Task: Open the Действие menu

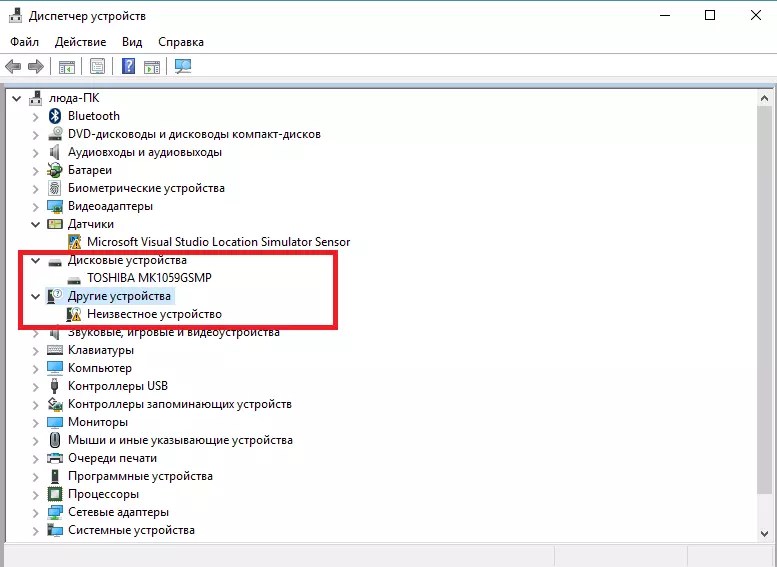Action: [x=80, y=42]
